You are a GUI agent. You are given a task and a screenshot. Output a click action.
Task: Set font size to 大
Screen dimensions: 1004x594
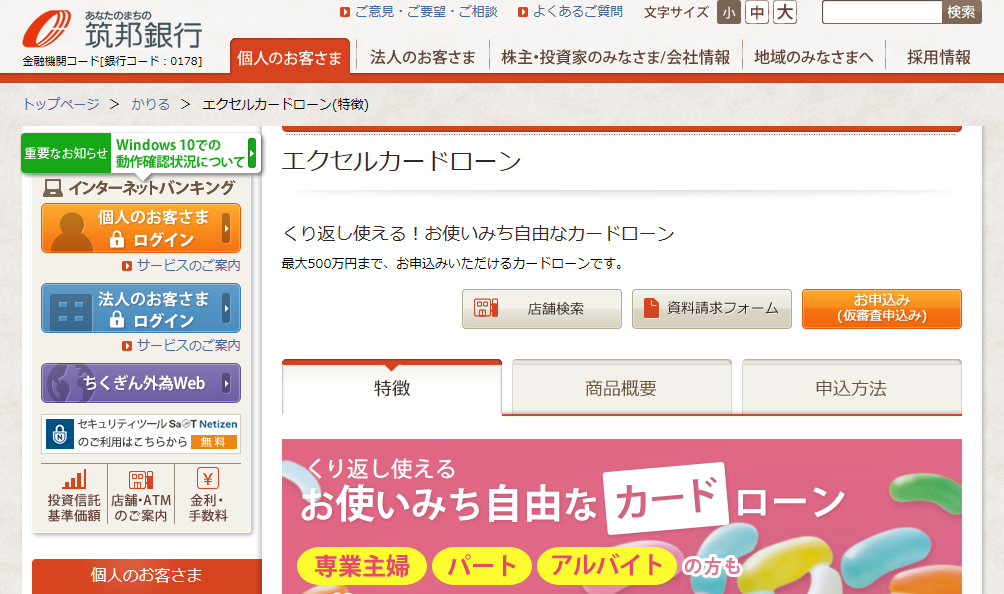[785, 12]
